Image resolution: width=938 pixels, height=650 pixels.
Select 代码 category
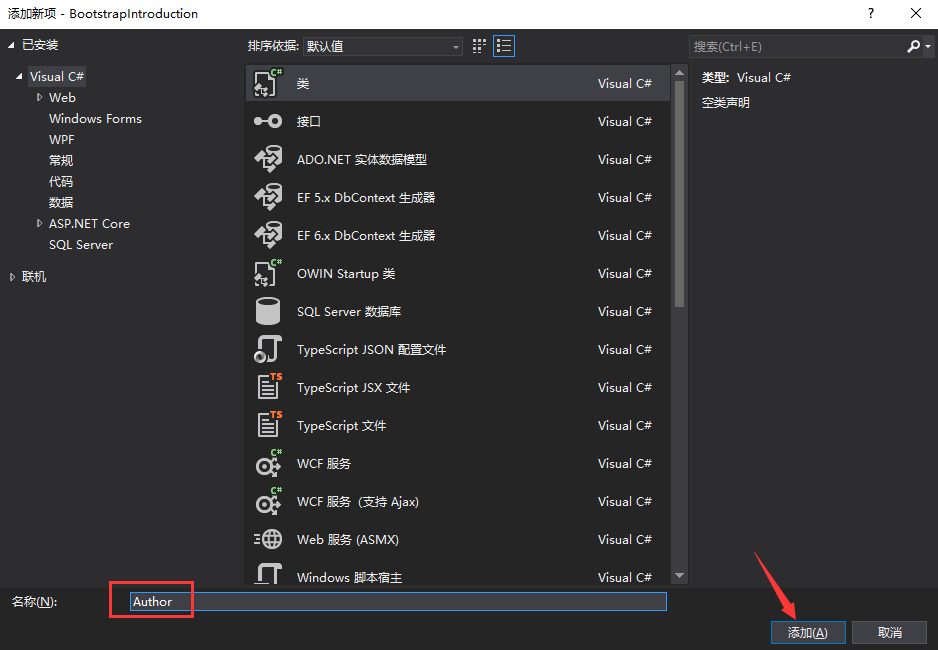[61, 181]
